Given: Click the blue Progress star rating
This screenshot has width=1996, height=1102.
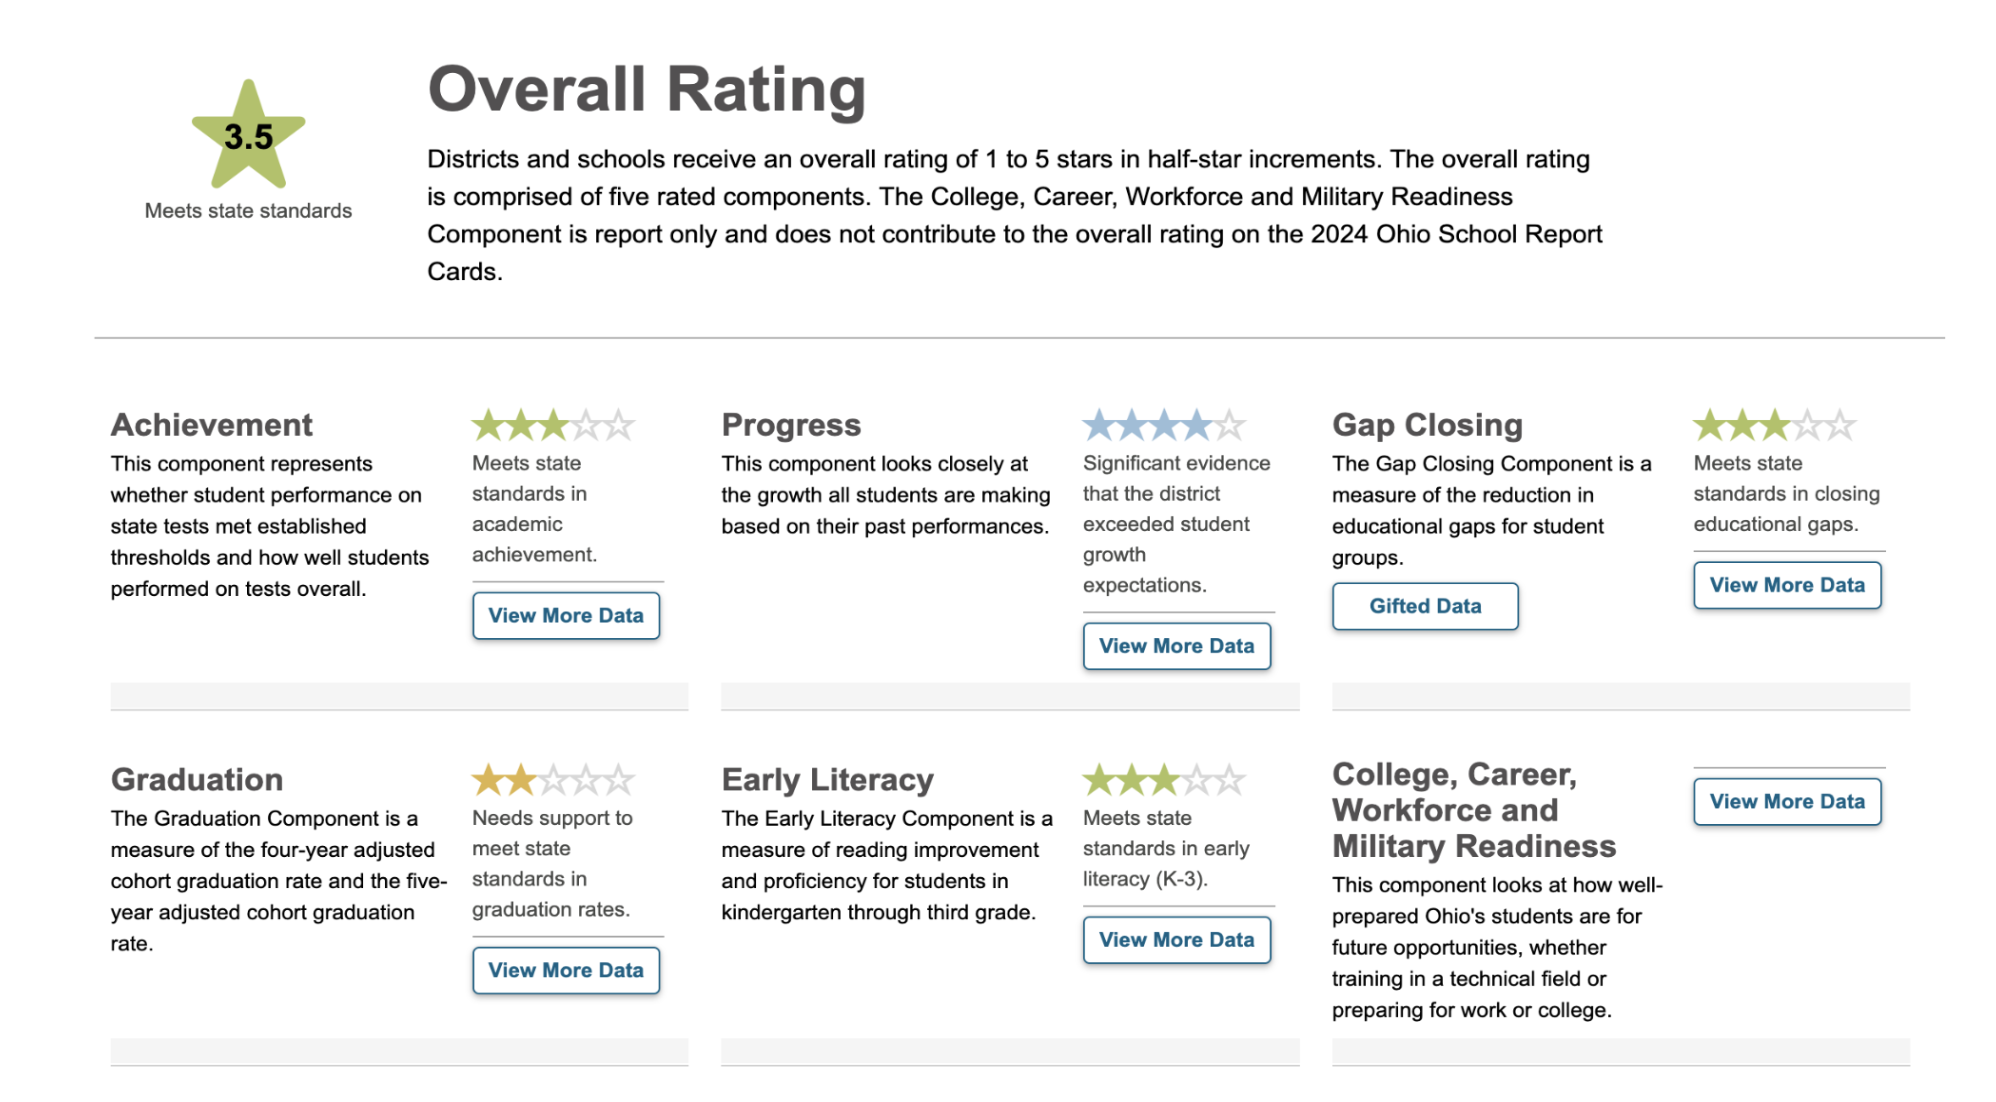Looking at the screenshot, I should tap(1164, 426).
